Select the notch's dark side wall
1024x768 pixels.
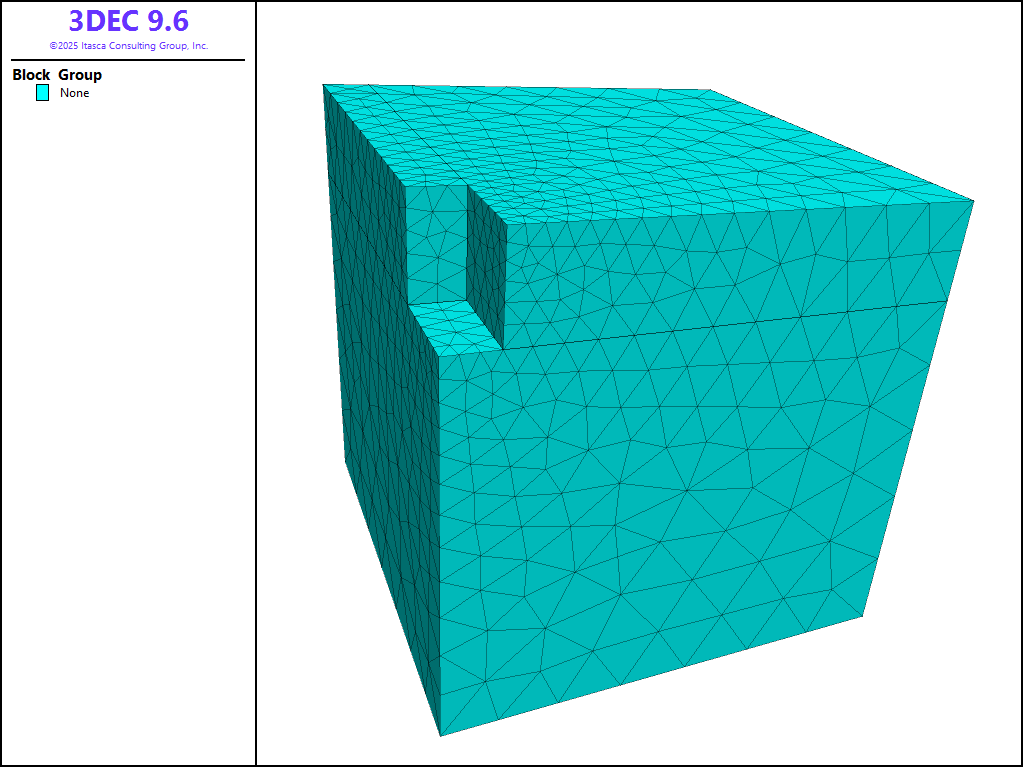[x=486, y=270]
